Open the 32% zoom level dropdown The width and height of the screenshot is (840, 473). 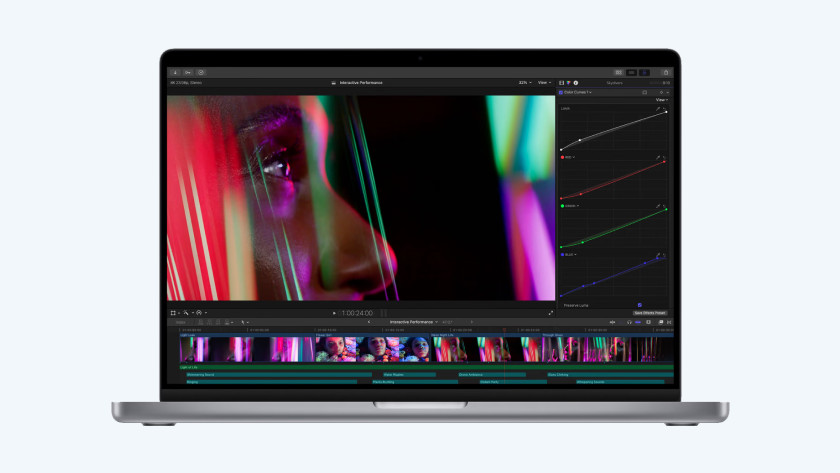click(524, 82)
